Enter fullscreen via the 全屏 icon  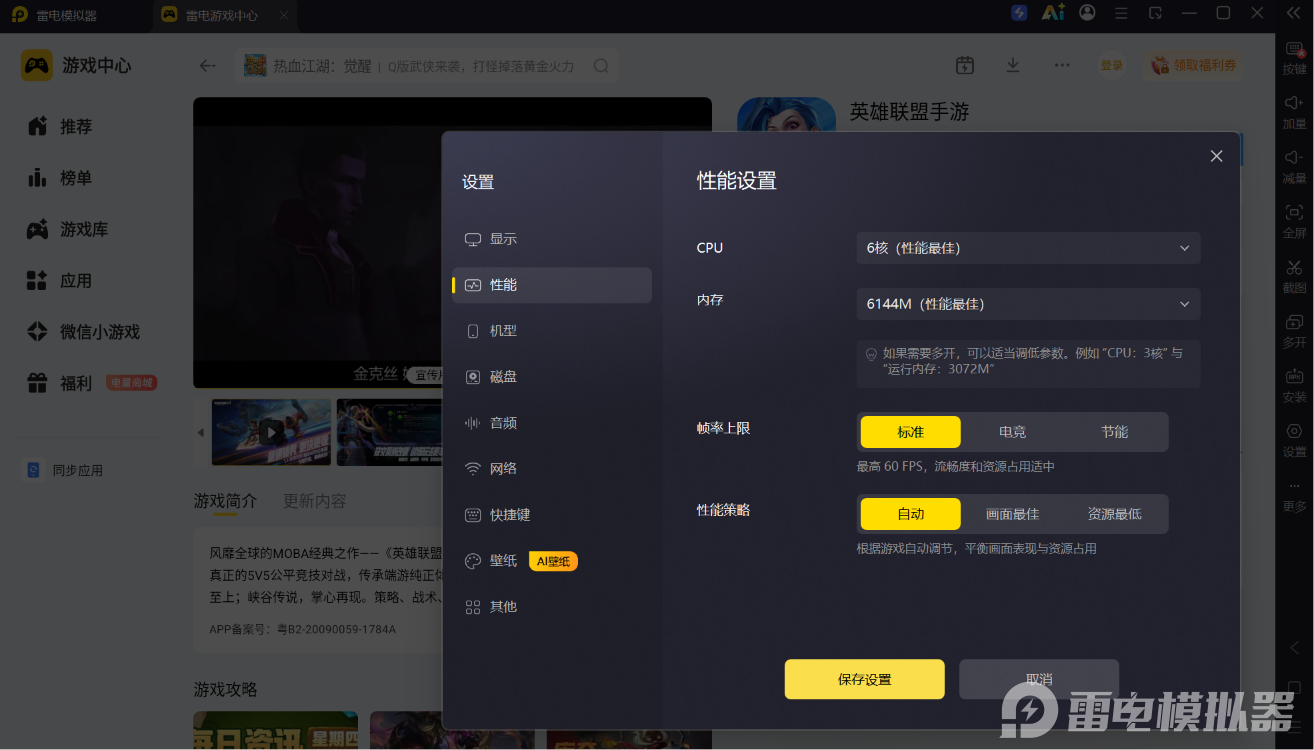(1294, 221)
